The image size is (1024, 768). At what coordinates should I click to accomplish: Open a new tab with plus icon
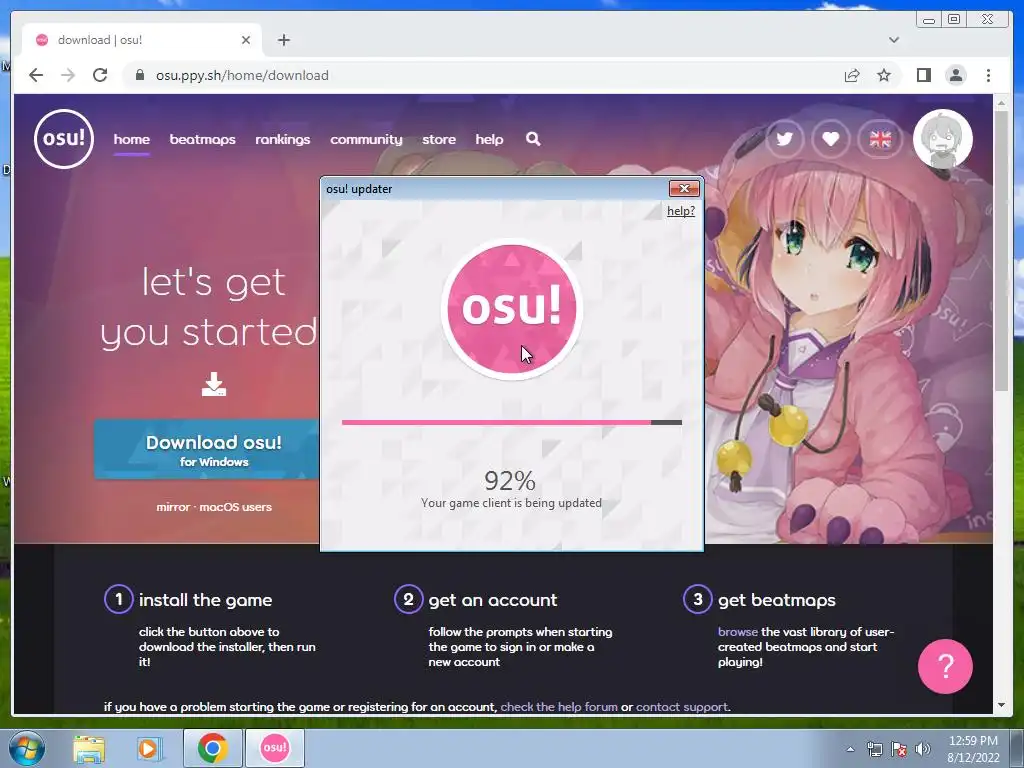pos(283,40)
